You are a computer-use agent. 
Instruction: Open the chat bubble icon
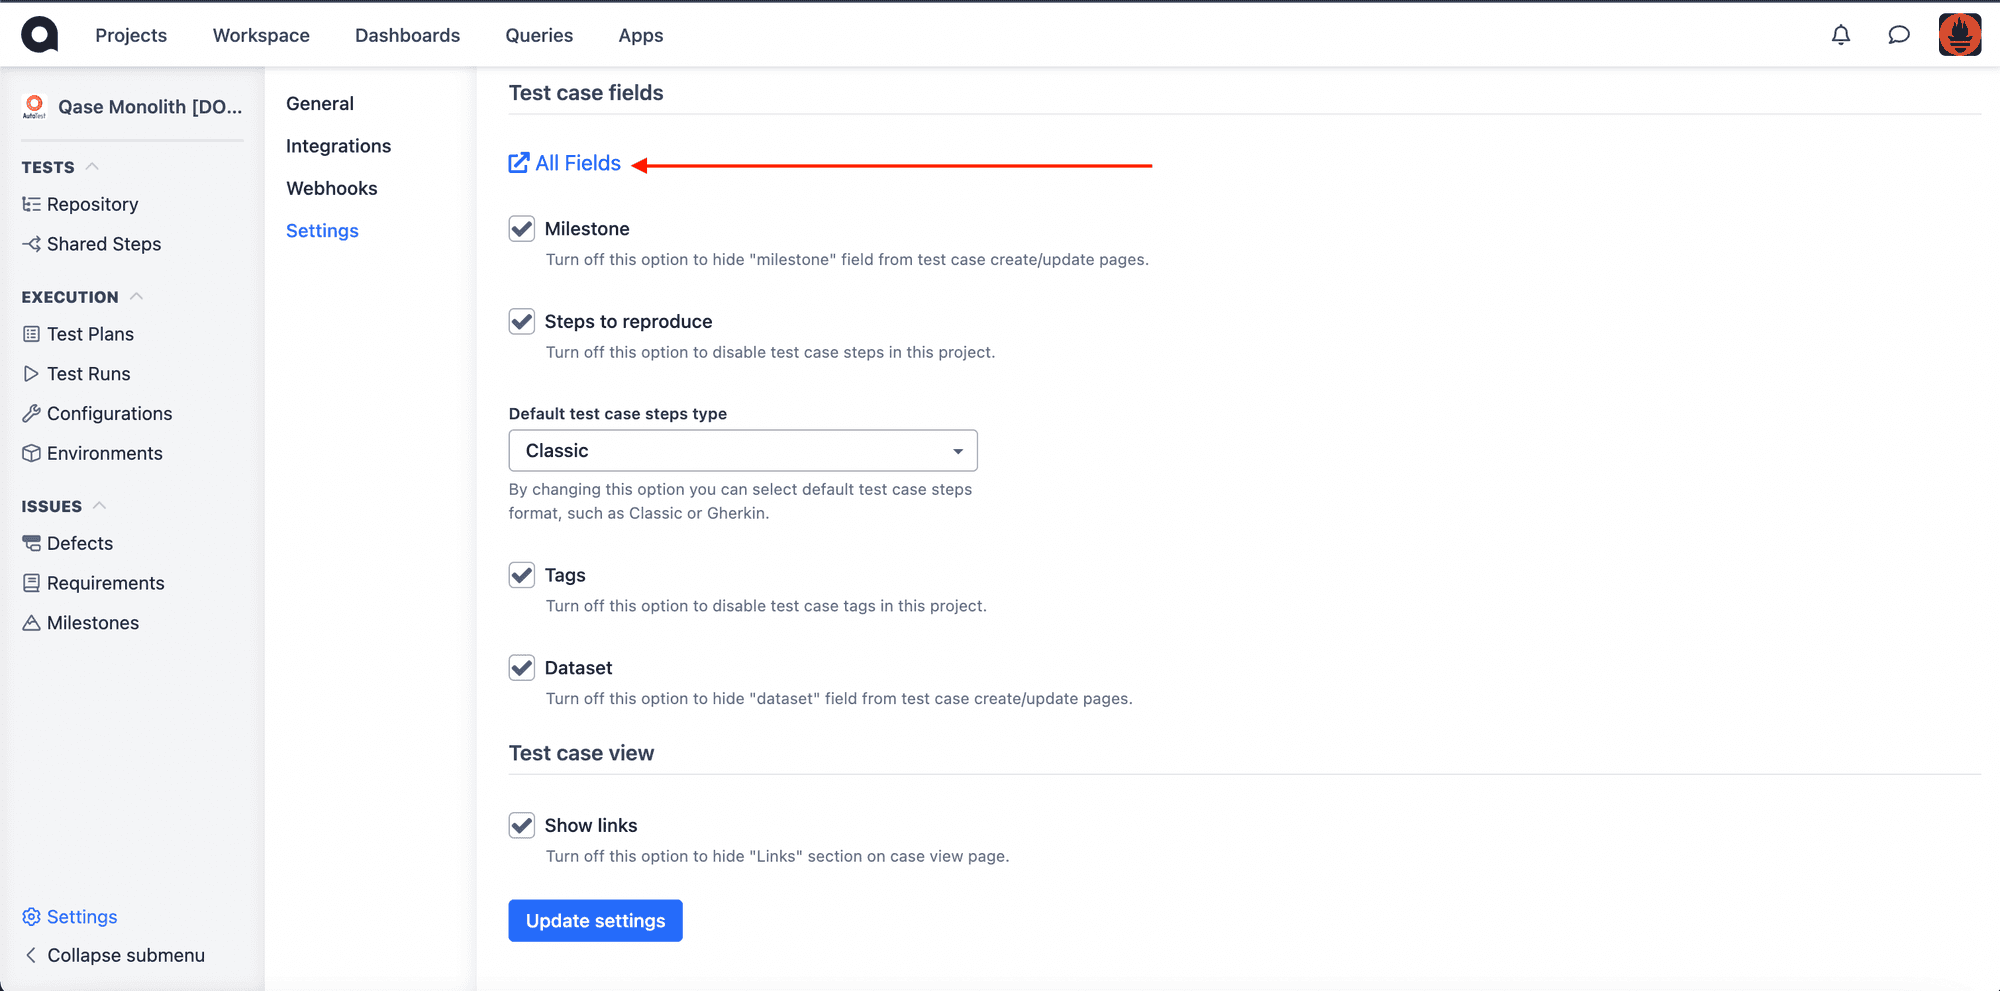pyautogui.click(x=1898, y=35)
